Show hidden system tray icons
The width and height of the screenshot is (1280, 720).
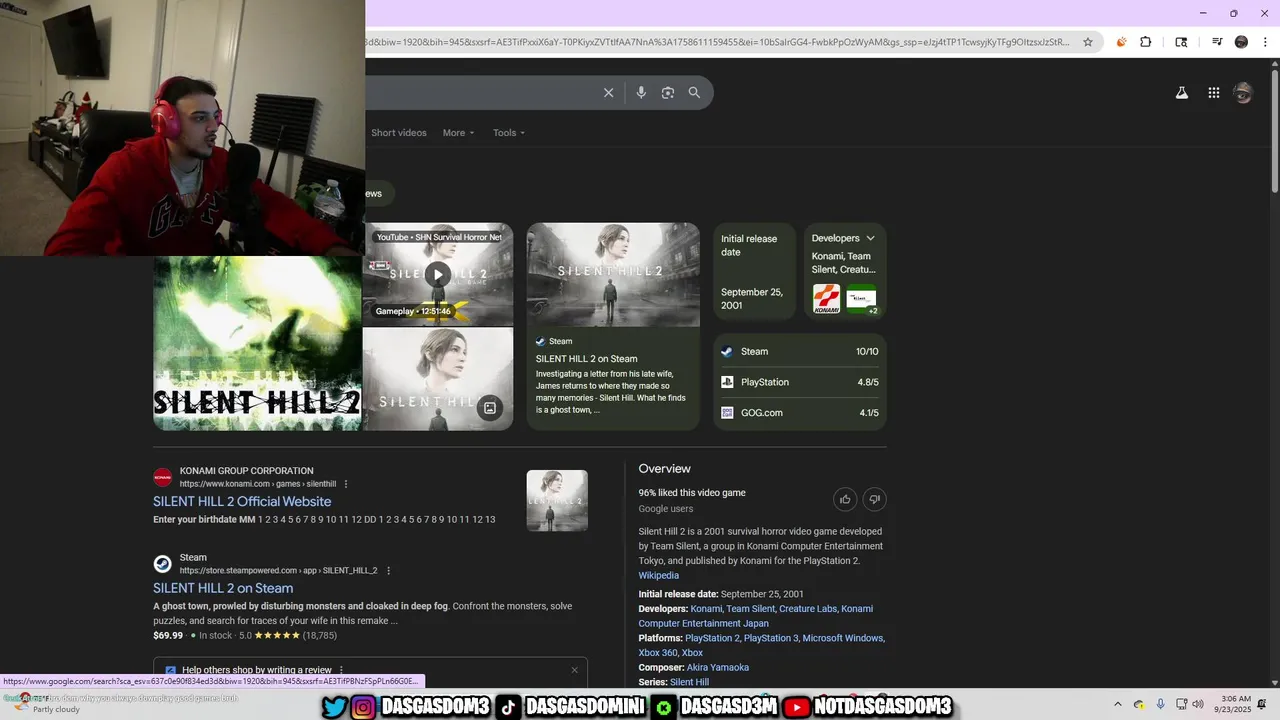[x=1118, y=704]
